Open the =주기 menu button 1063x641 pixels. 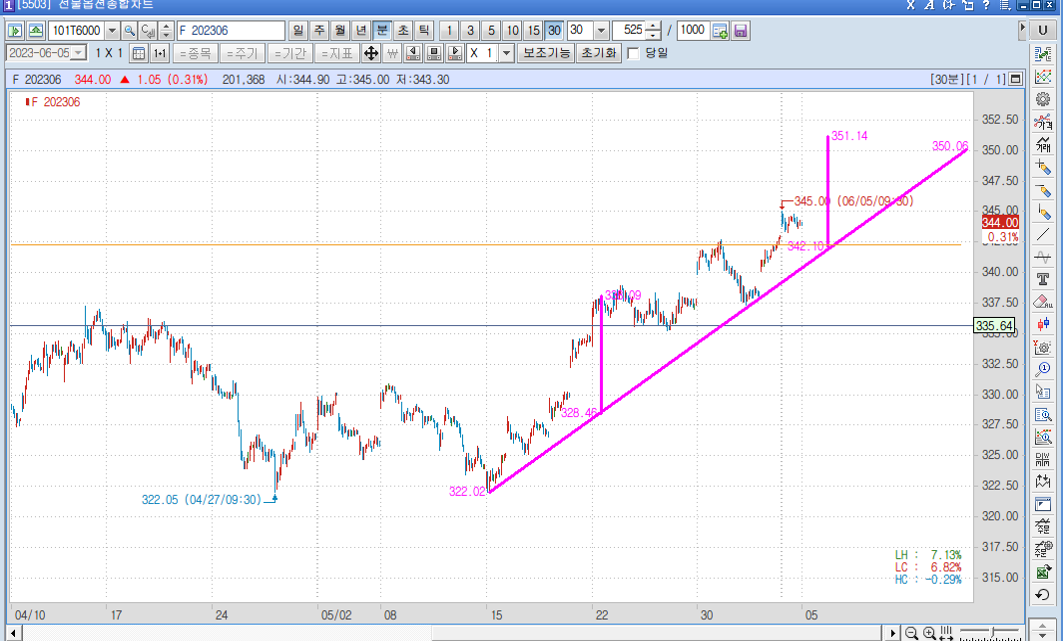point(242,53)
